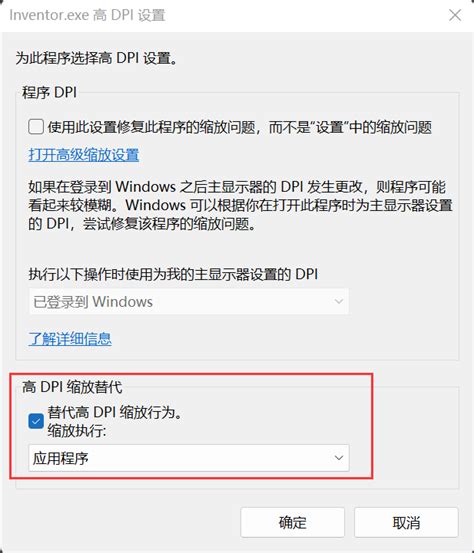Open the 应用程序 scaling dropdown
The width and height of the screenshot is (474, 553).
coord(189,458)
